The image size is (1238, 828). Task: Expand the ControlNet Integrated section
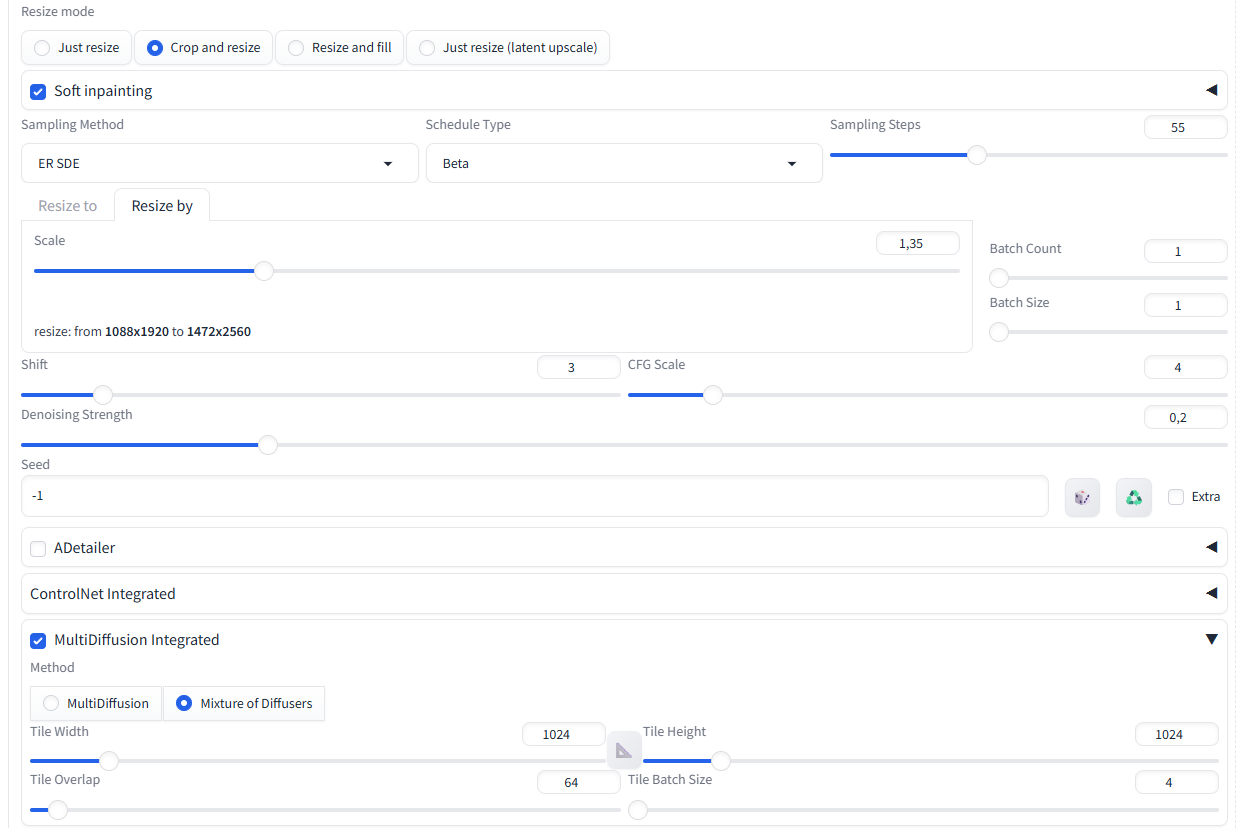(x=624, y=593)
